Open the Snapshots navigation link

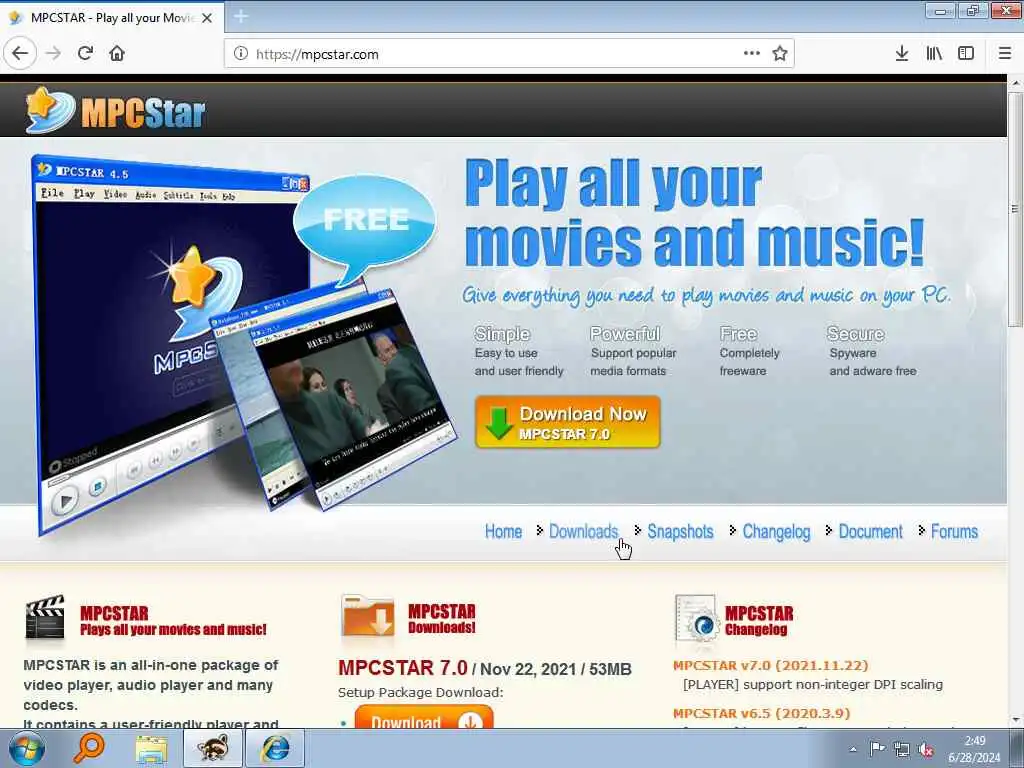point(680,532)
